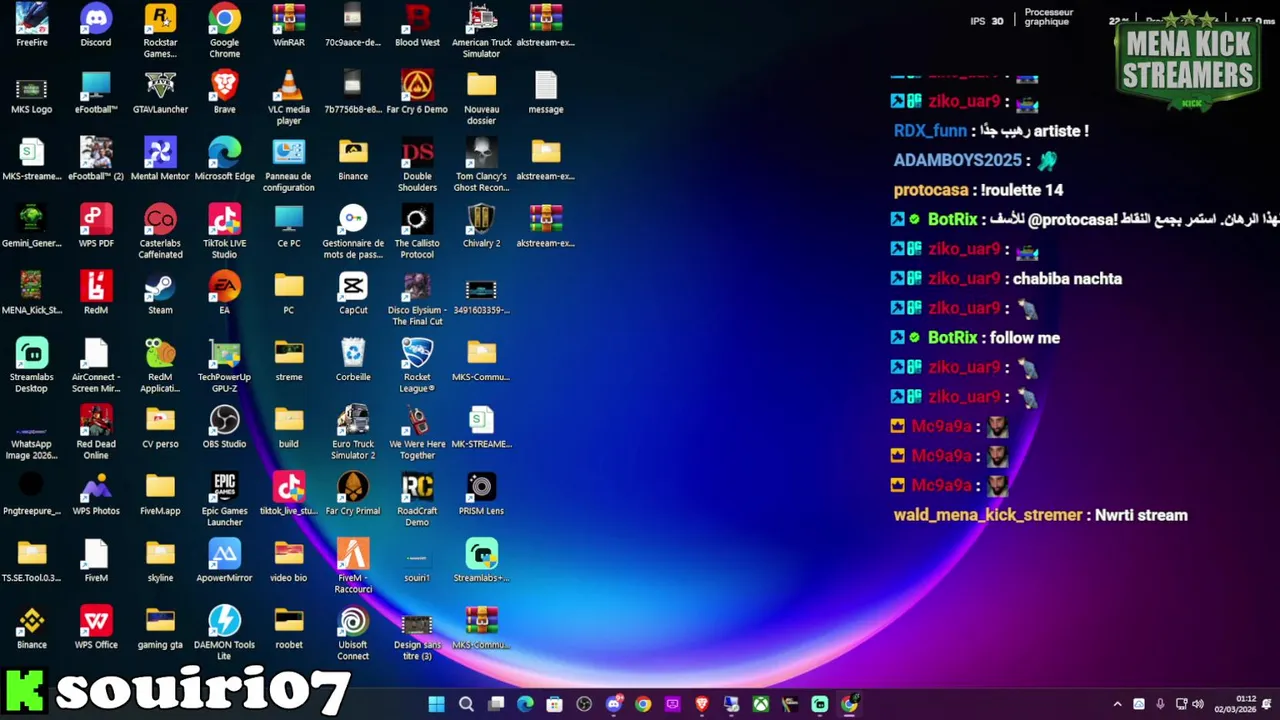This screenshot has width=1280, height=720.
Task: Select the EA app desktop icon
Action: coord(224,293)
